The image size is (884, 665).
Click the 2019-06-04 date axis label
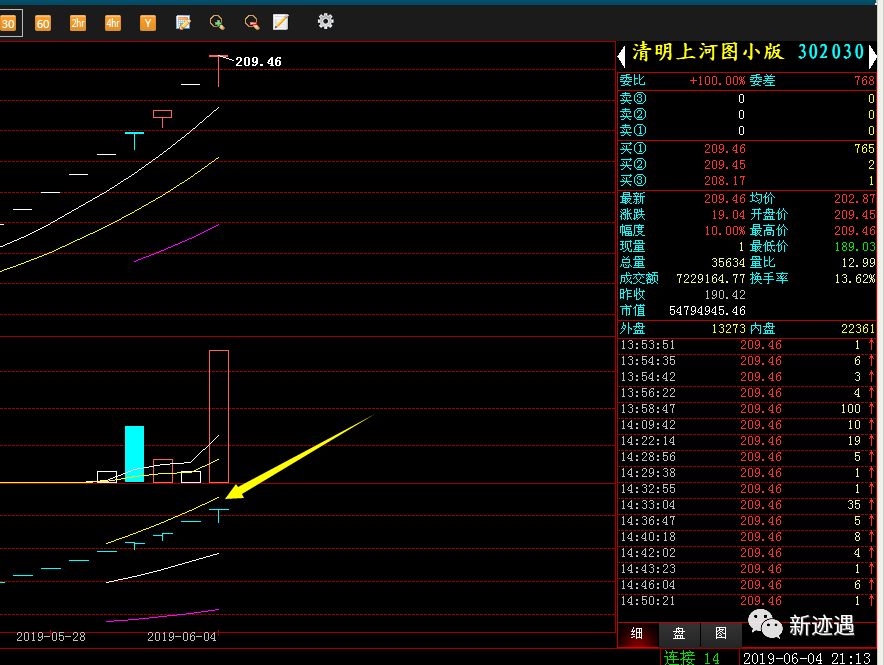[182, 637]
